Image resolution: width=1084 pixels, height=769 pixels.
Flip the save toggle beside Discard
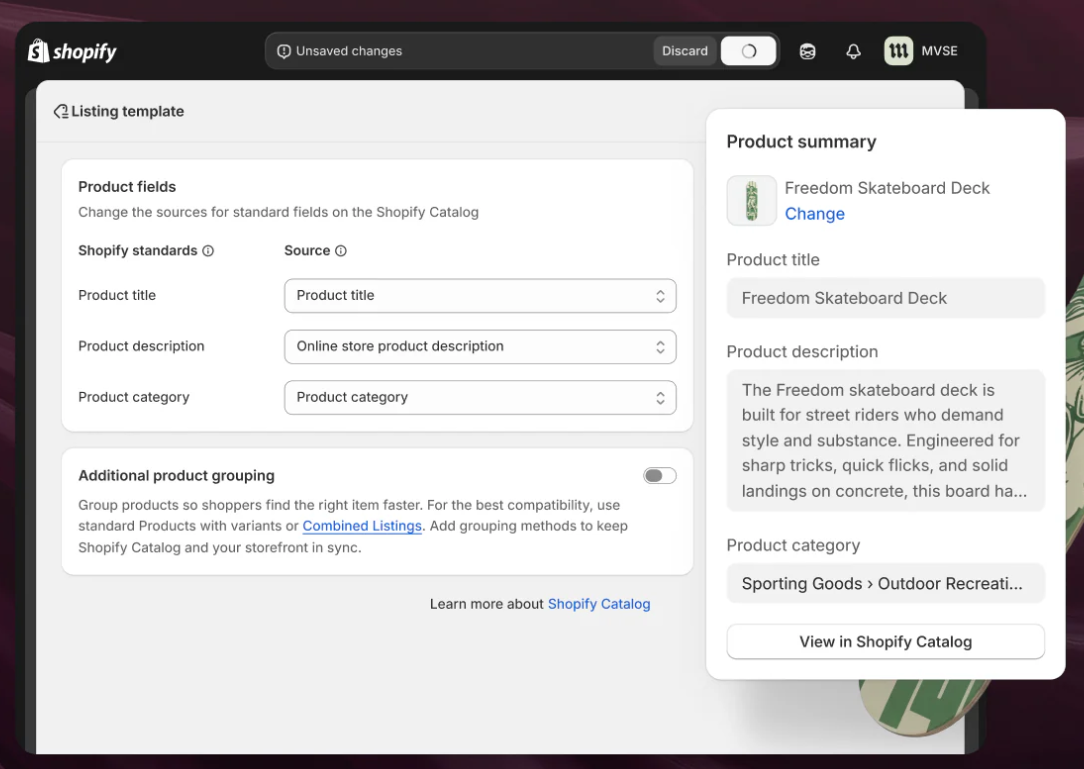click(748, 50)
